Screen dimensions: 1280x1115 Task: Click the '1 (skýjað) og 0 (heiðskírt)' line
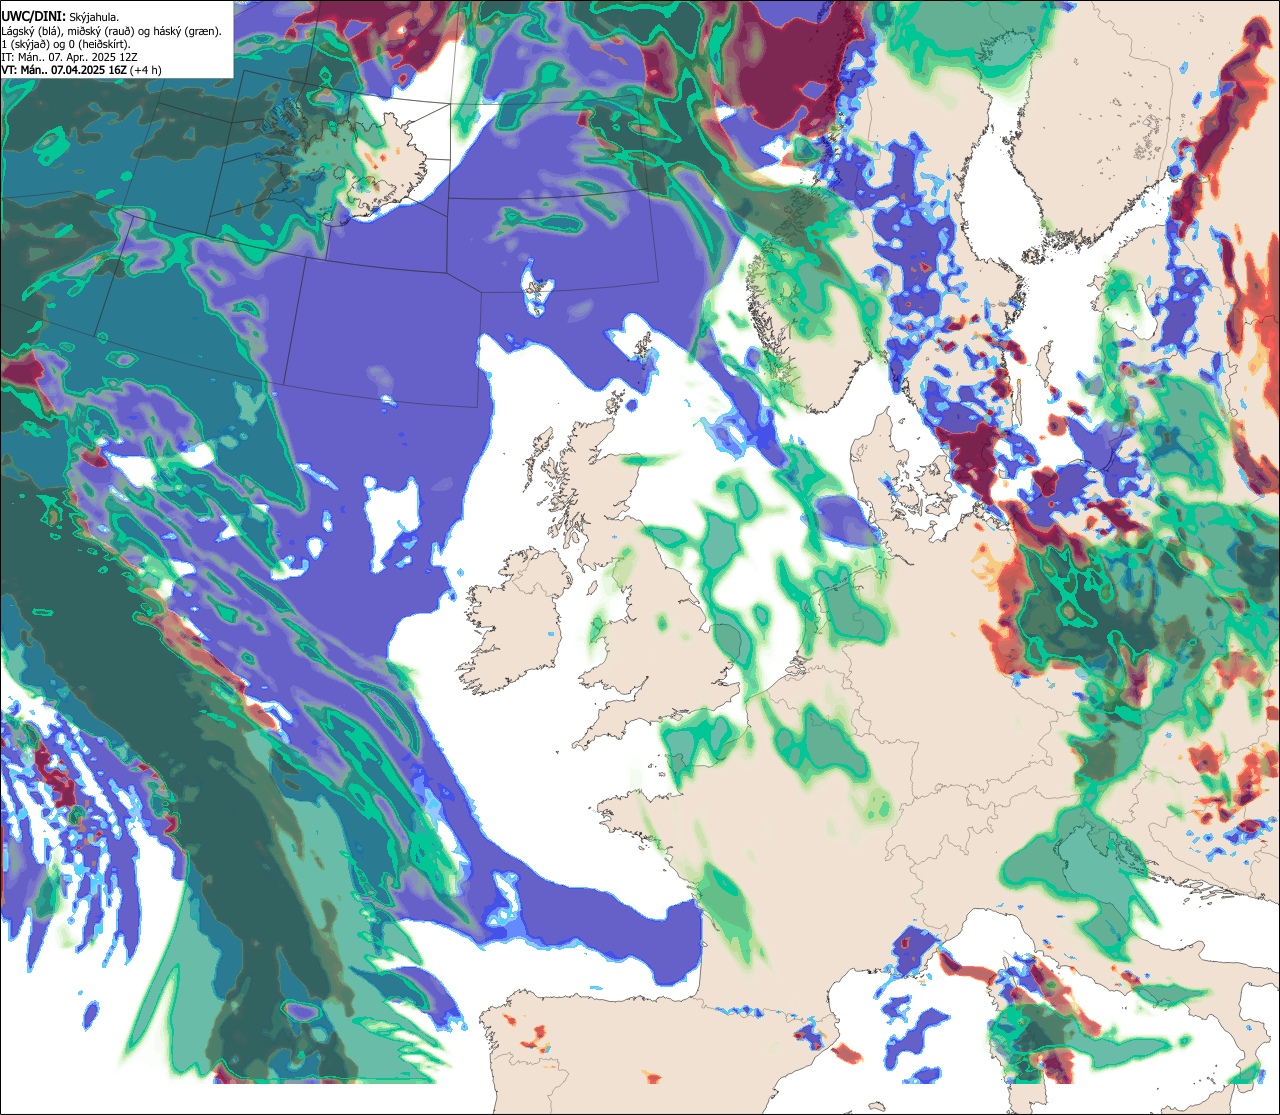pyautogui.click(x=66, y=43)
